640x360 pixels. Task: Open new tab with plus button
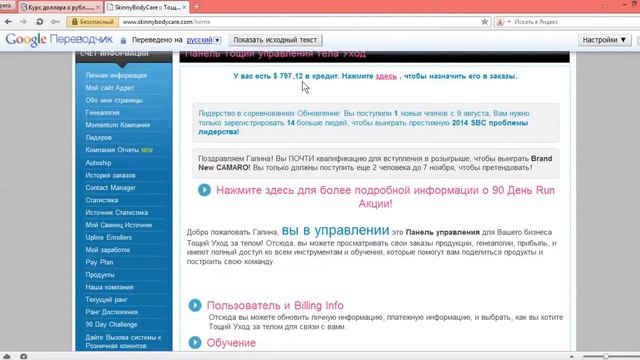[x=196, y=7]
